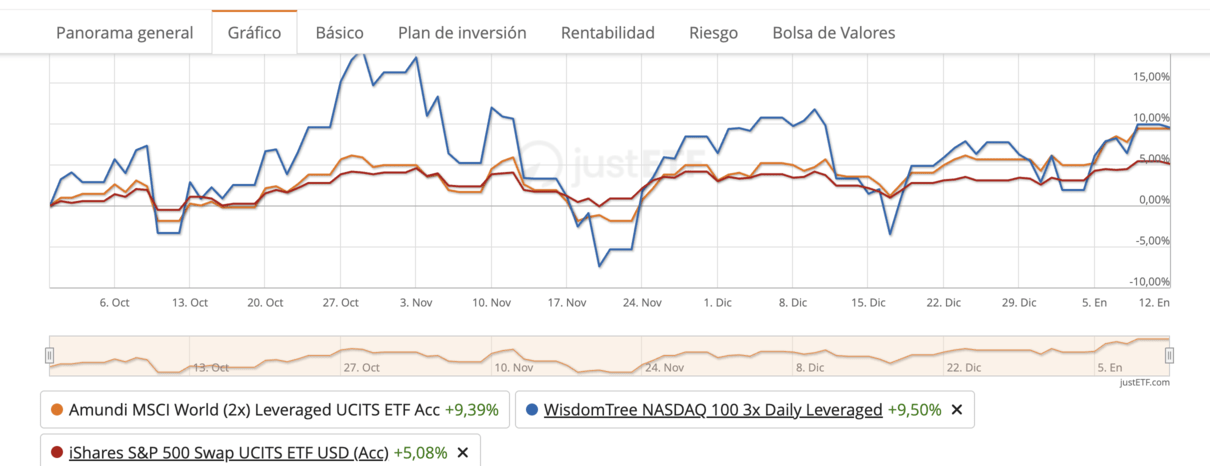Remove WisdomTree NASDAQ 100 from comparison
This screenshot has height=466, width=1210.
point(956,410)
